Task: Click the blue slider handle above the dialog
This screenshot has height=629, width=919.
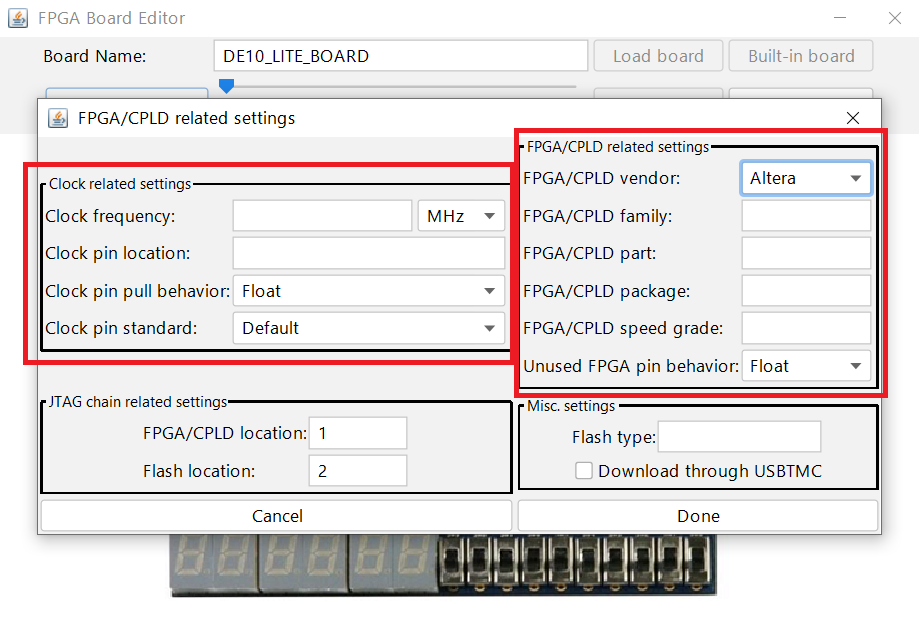Action: point(227,87)
